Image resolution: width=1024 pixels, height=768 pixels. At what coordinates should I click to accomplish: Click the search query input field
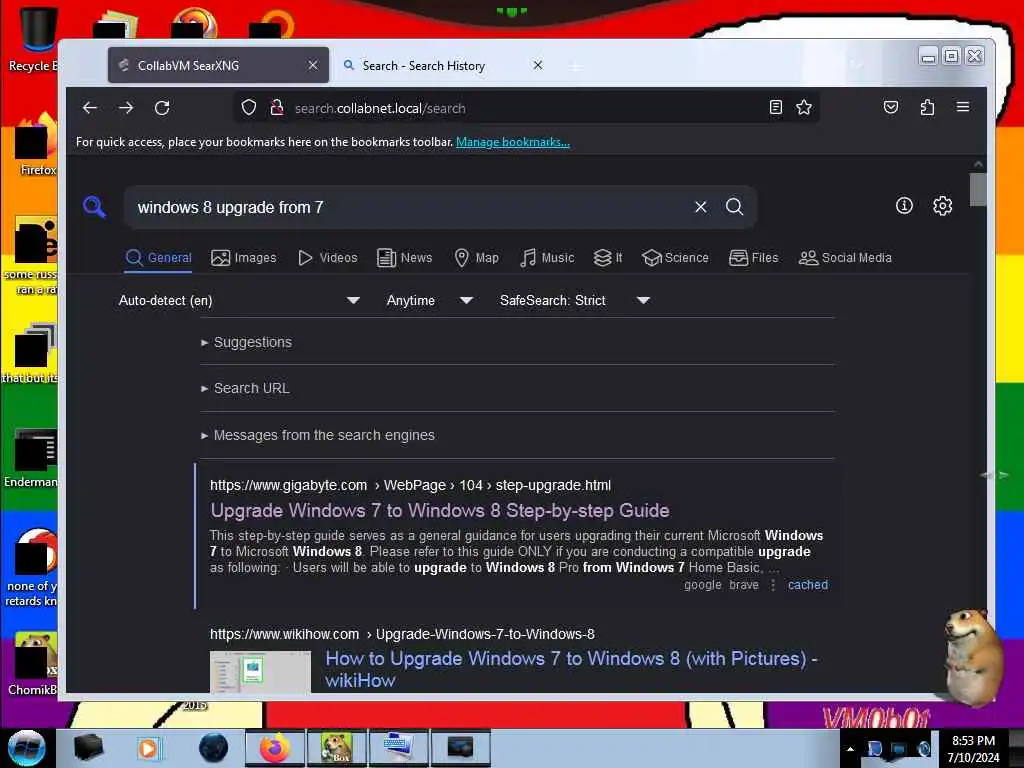coord(411,208)
